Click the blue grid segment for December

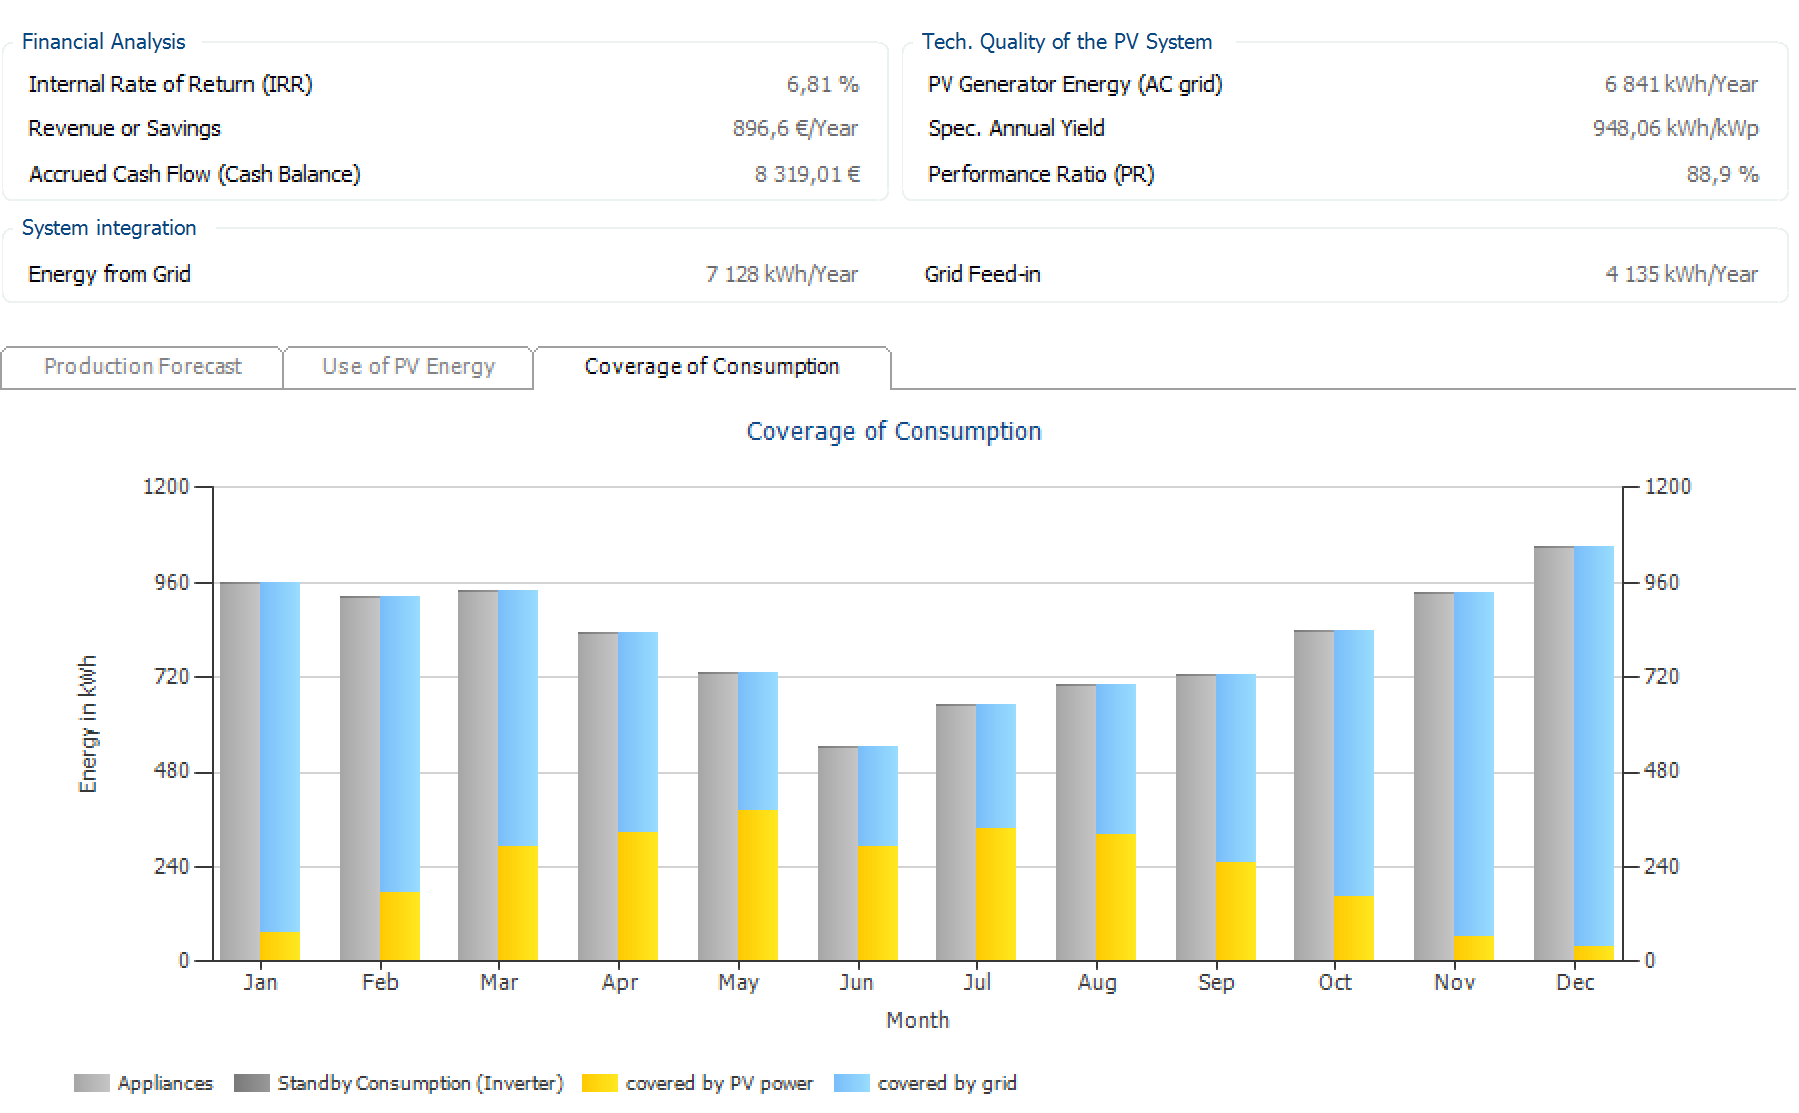tap(1593, 745)
